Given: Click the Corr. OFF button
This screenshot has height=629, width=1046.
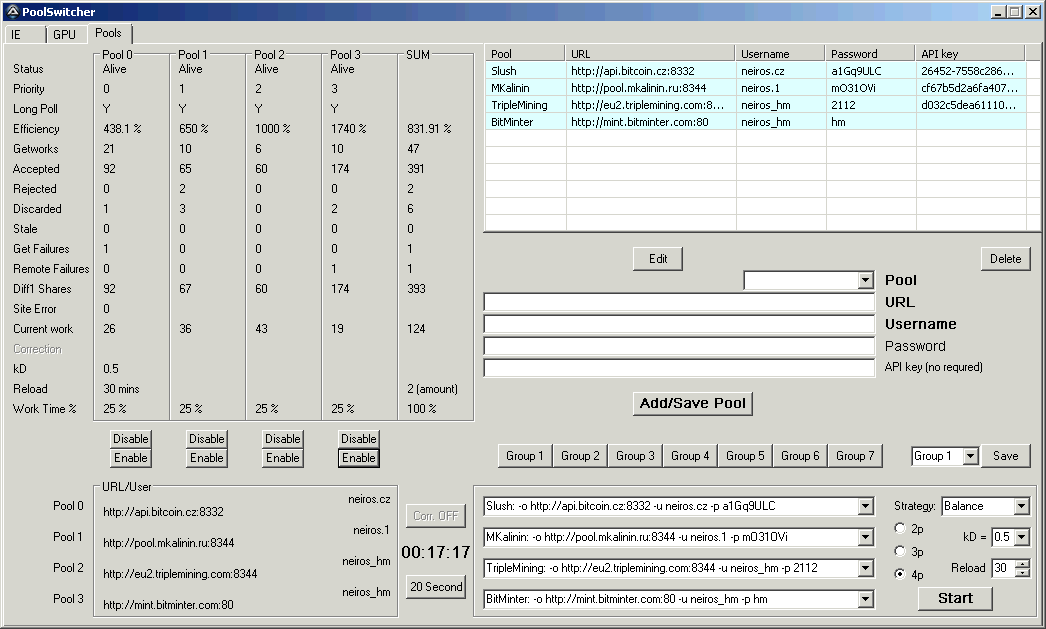Looking at the screenshot, I should coord(436,516).
